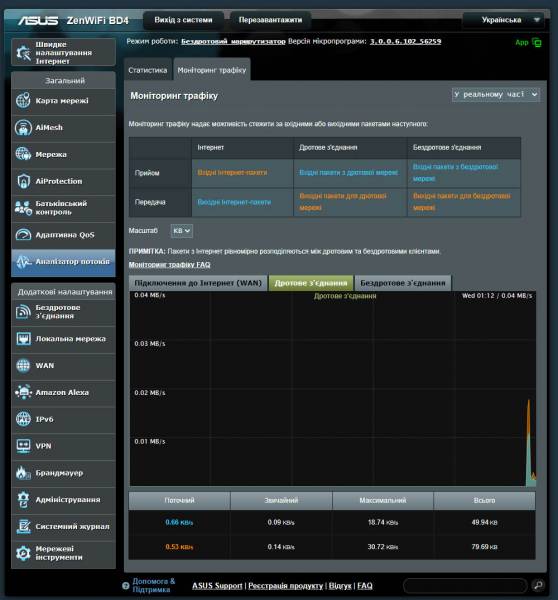Image resolution: width=558 pixels, height=600 pixels.
Task: Click the Адміністрування gear icon
Action: tap(23, 500)
